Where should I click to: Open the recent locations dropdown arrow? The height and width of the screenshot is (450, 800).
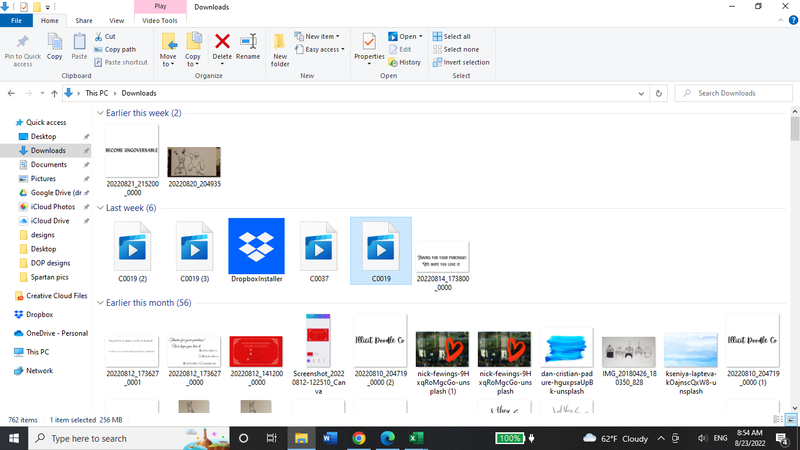(42, 93)
